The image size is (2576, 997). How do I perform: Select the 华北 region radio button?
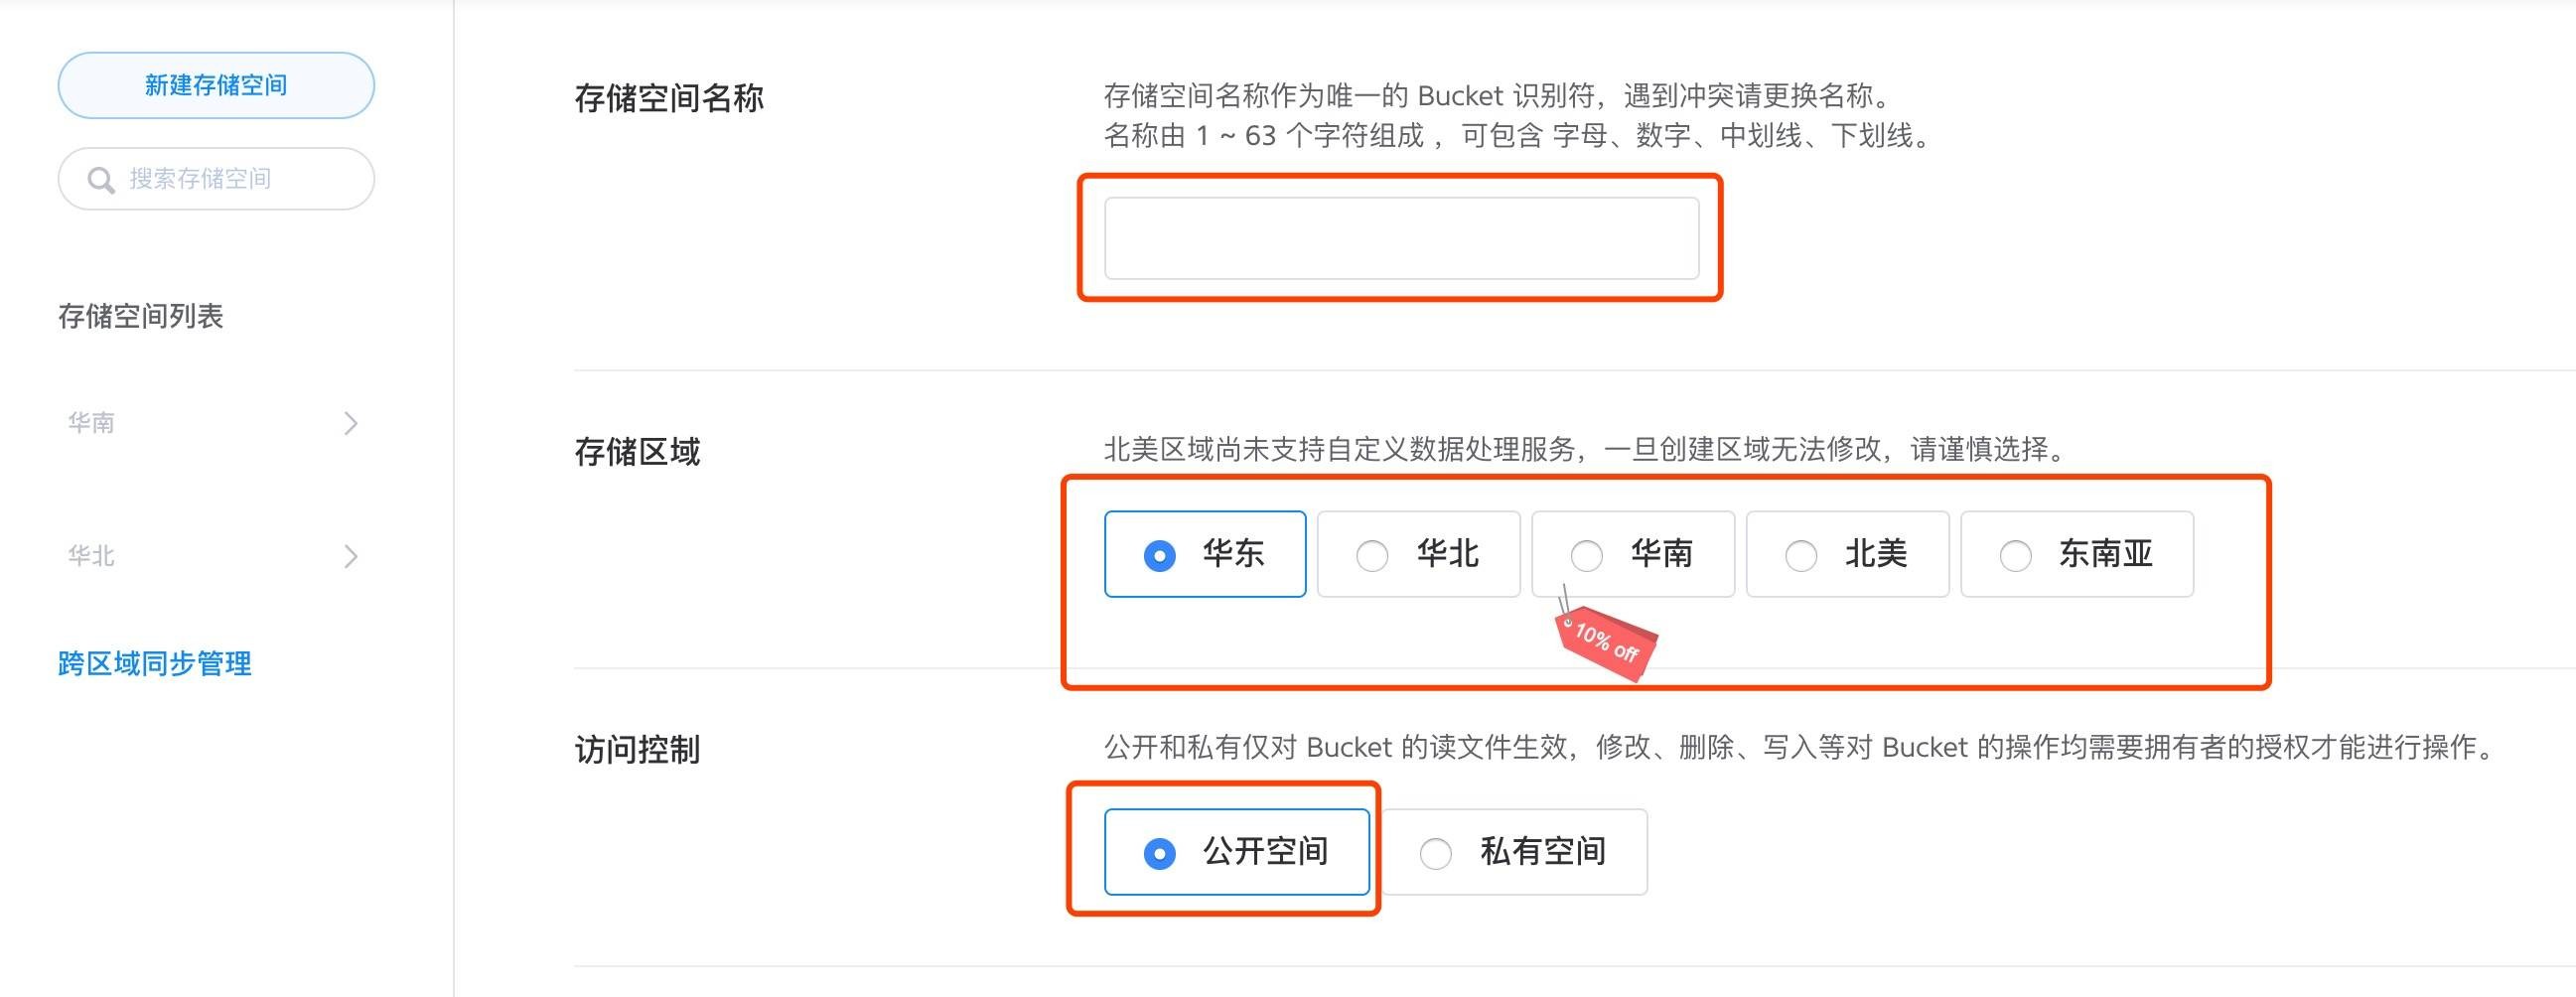pyautogui.click(x=1372, y=555)
